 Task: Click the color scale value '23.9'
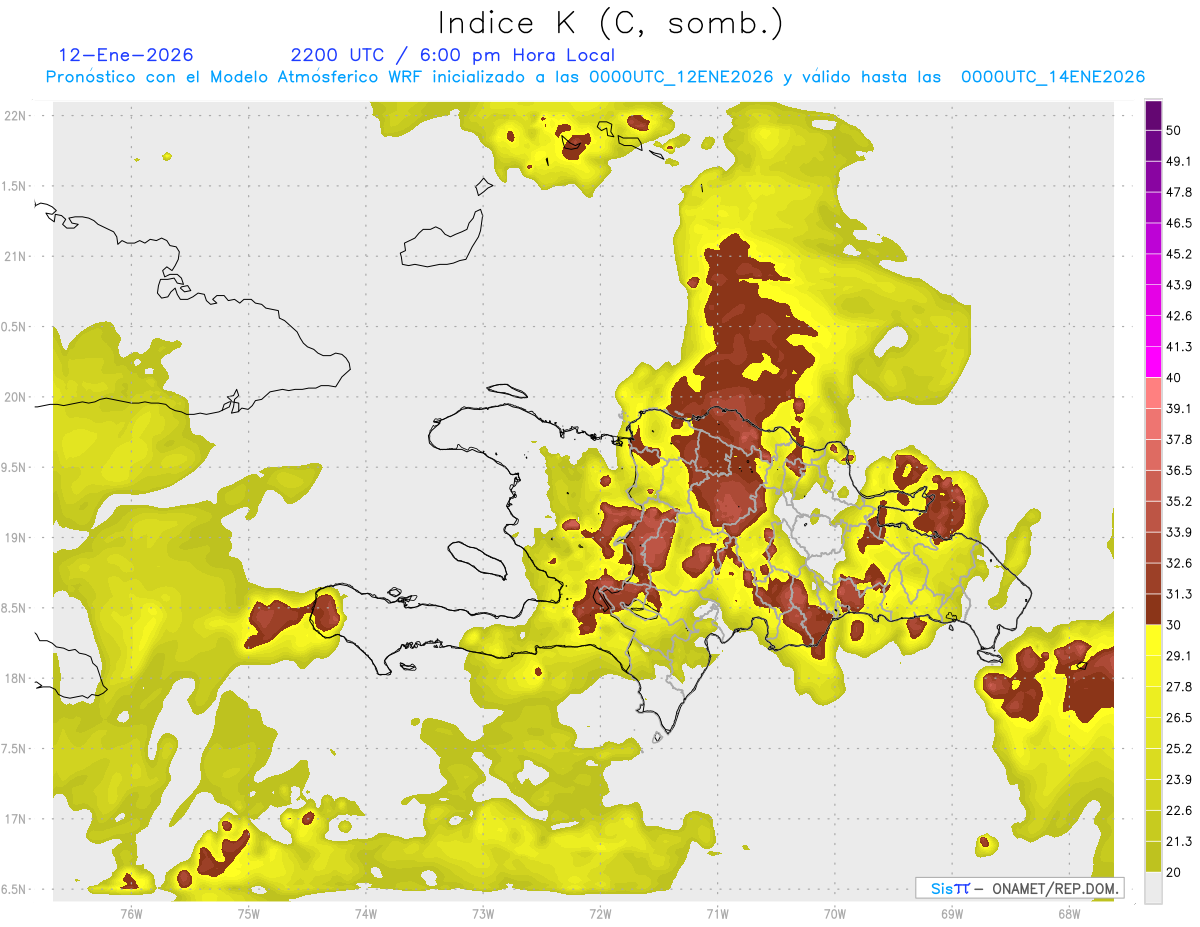tap(1179, 780)
